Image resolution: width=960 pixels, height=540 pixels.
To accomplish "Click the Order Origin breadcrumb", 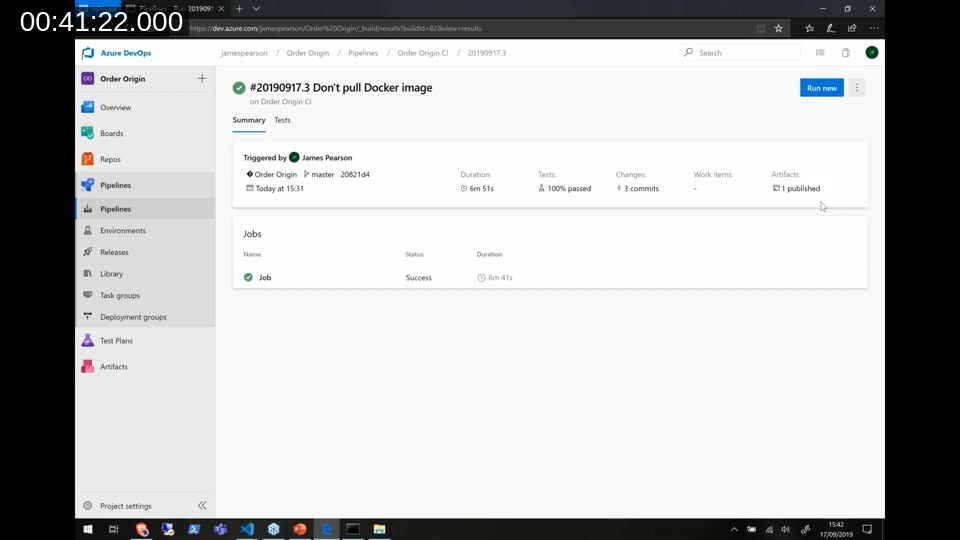I will [x=308, y=53].
